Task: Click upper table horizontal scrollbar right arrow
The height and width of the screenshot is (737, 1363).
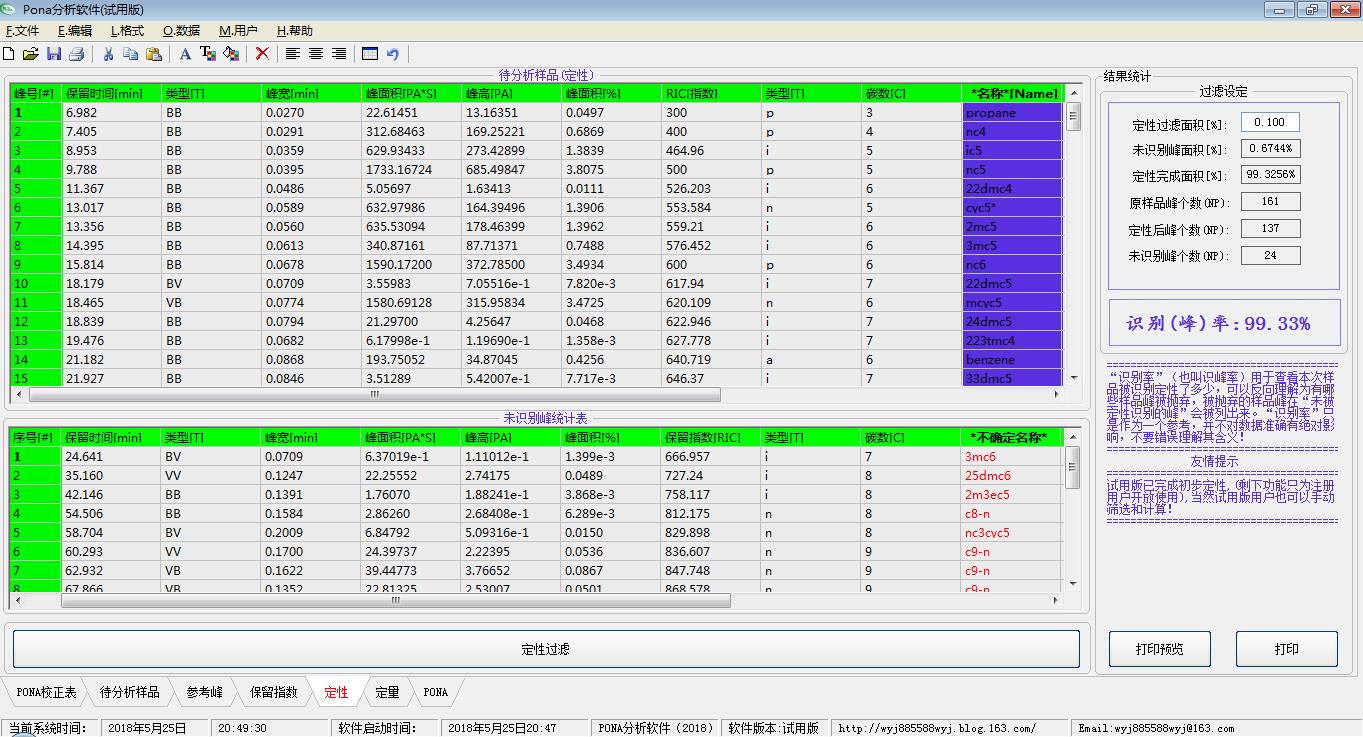Action: tap(1057, 394)
